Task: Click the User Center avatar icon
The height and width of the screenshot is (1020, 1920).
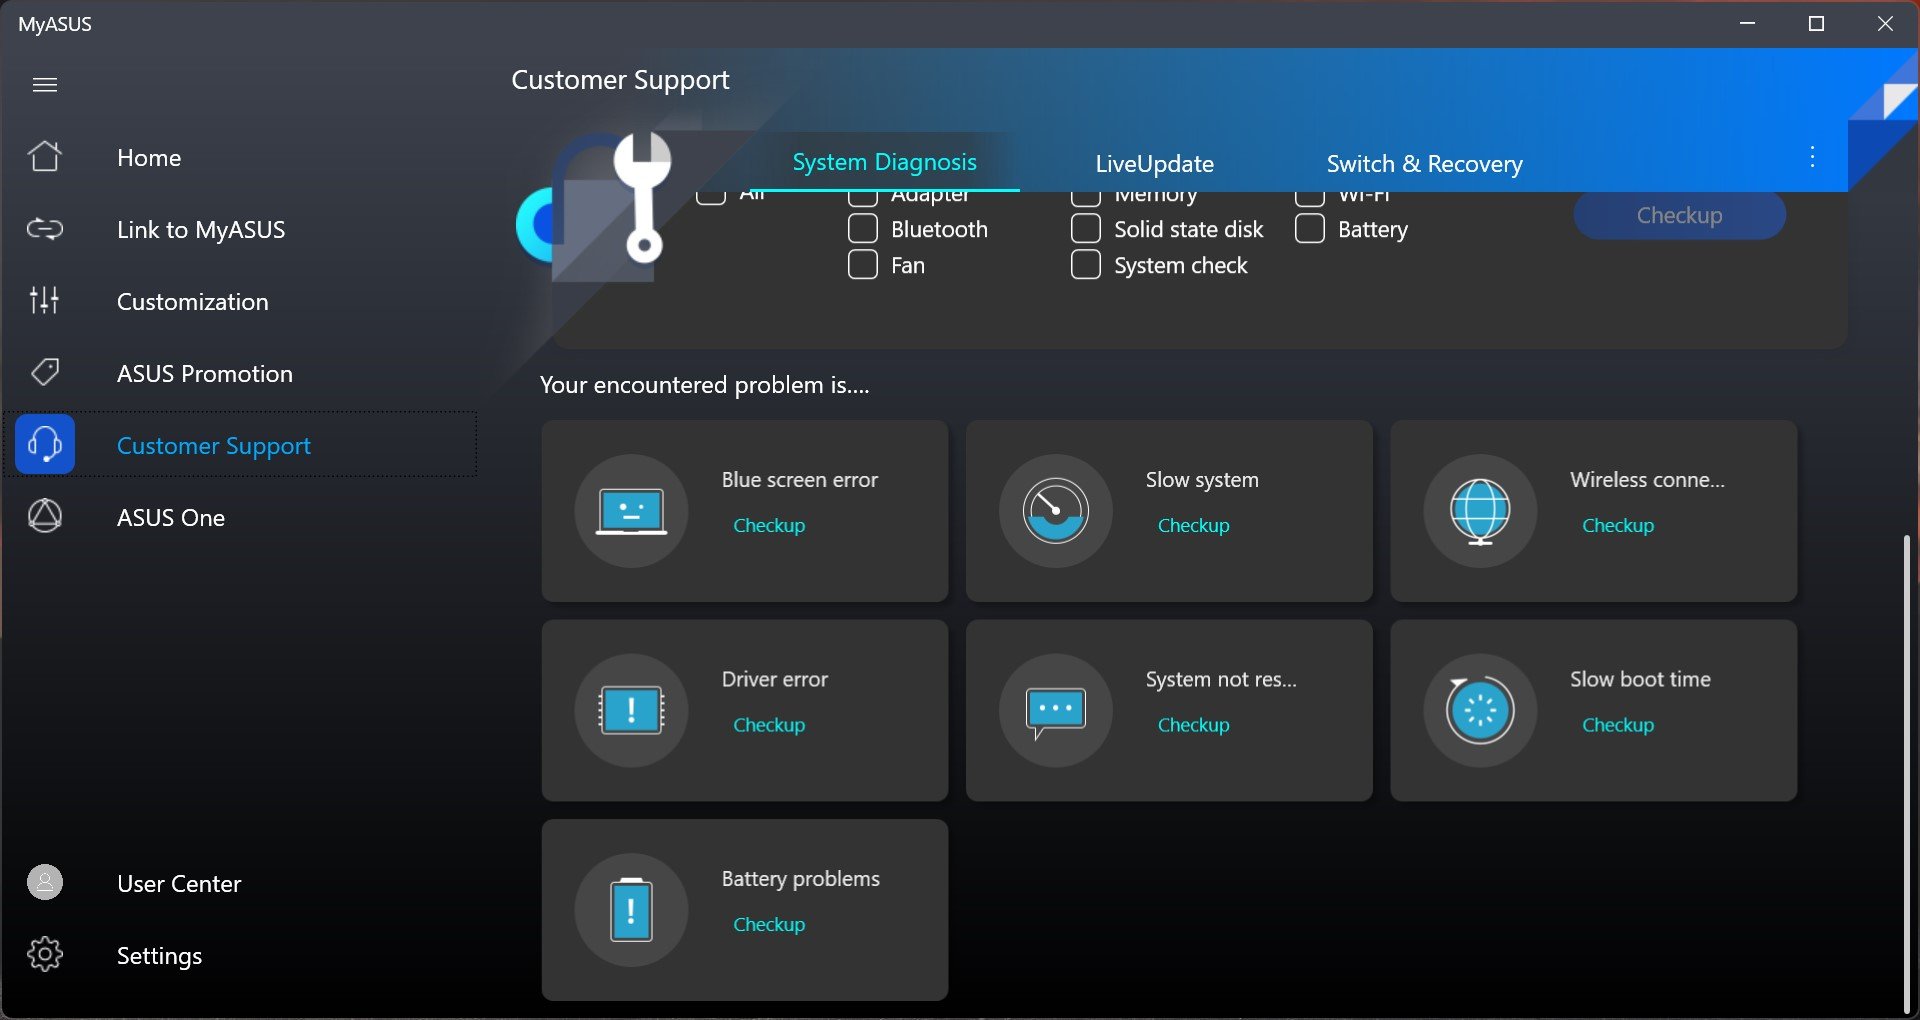Action: [x=45, y=882]
